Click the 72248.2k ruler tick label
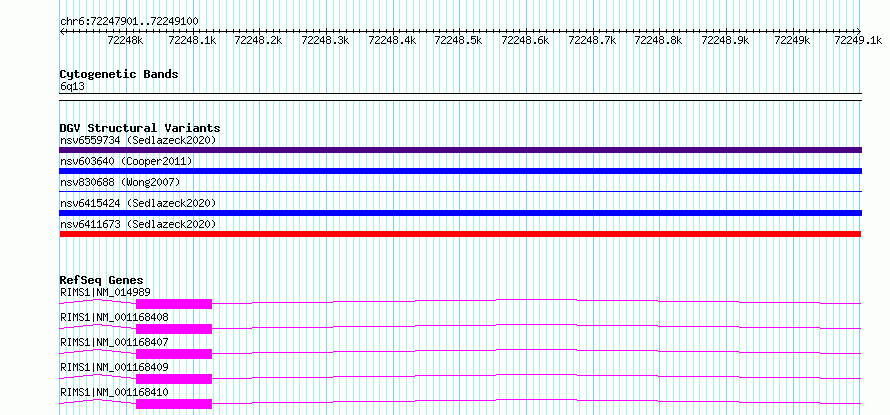Screen dimensions: 890x415 pos(258,40)
